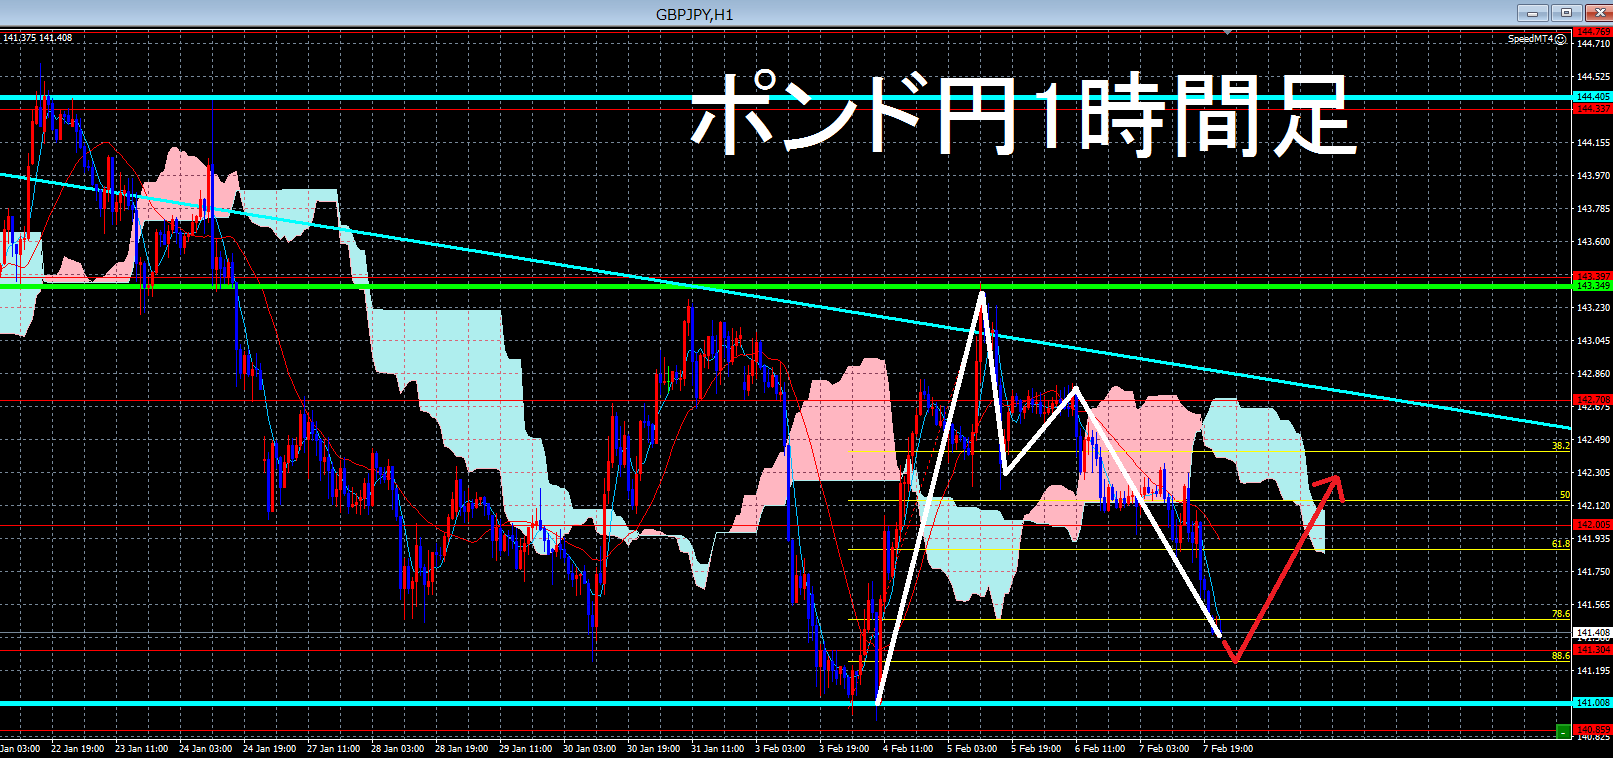Screen dimensions: 1613x758
Task: Select the Fibonacci 61.8 level label
Action: 1560,544
